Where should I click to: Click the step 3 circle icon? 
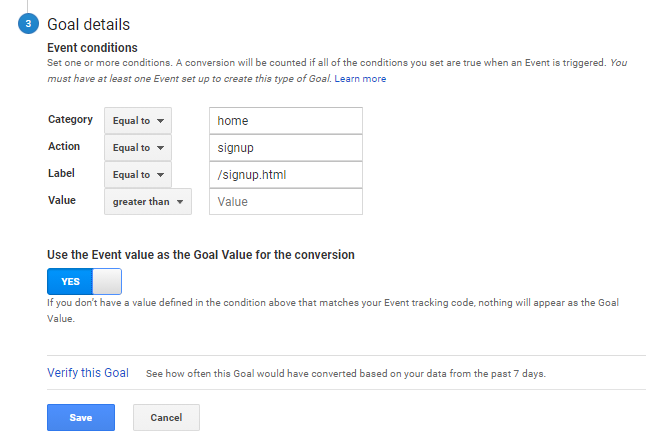27,24
